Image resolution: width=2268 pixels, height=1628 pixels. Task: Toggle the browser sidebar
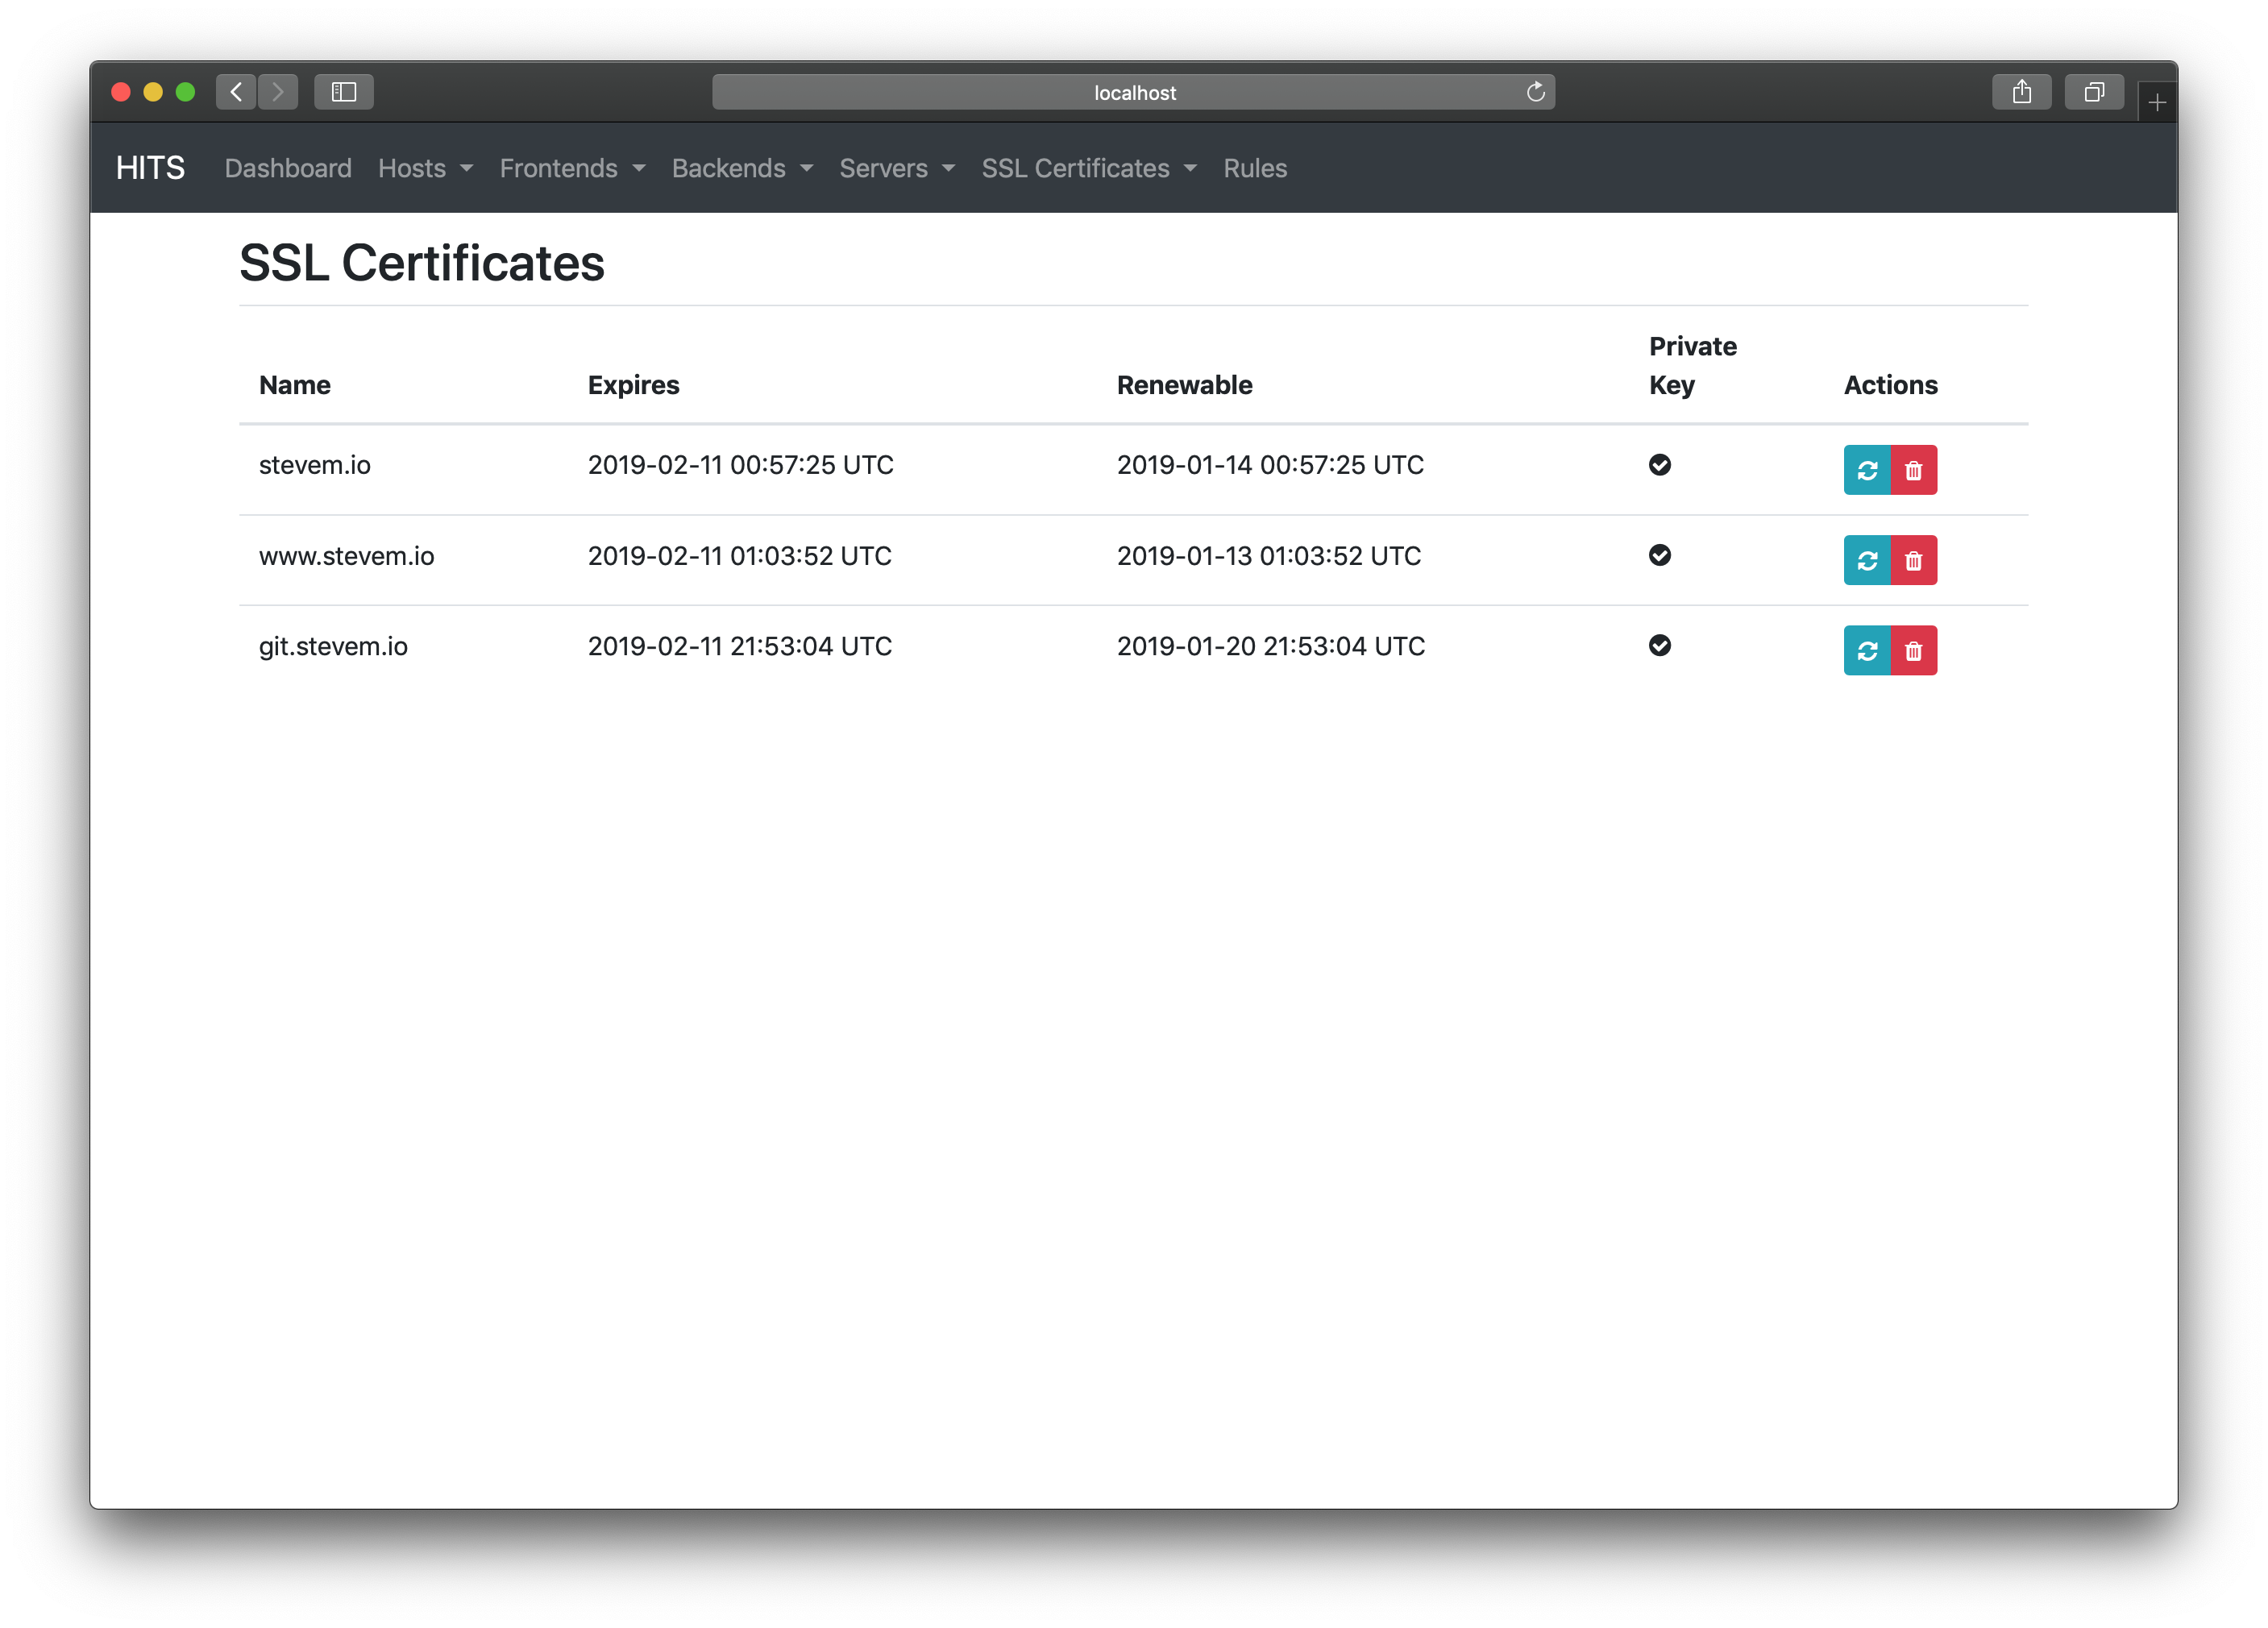[343, 92]
